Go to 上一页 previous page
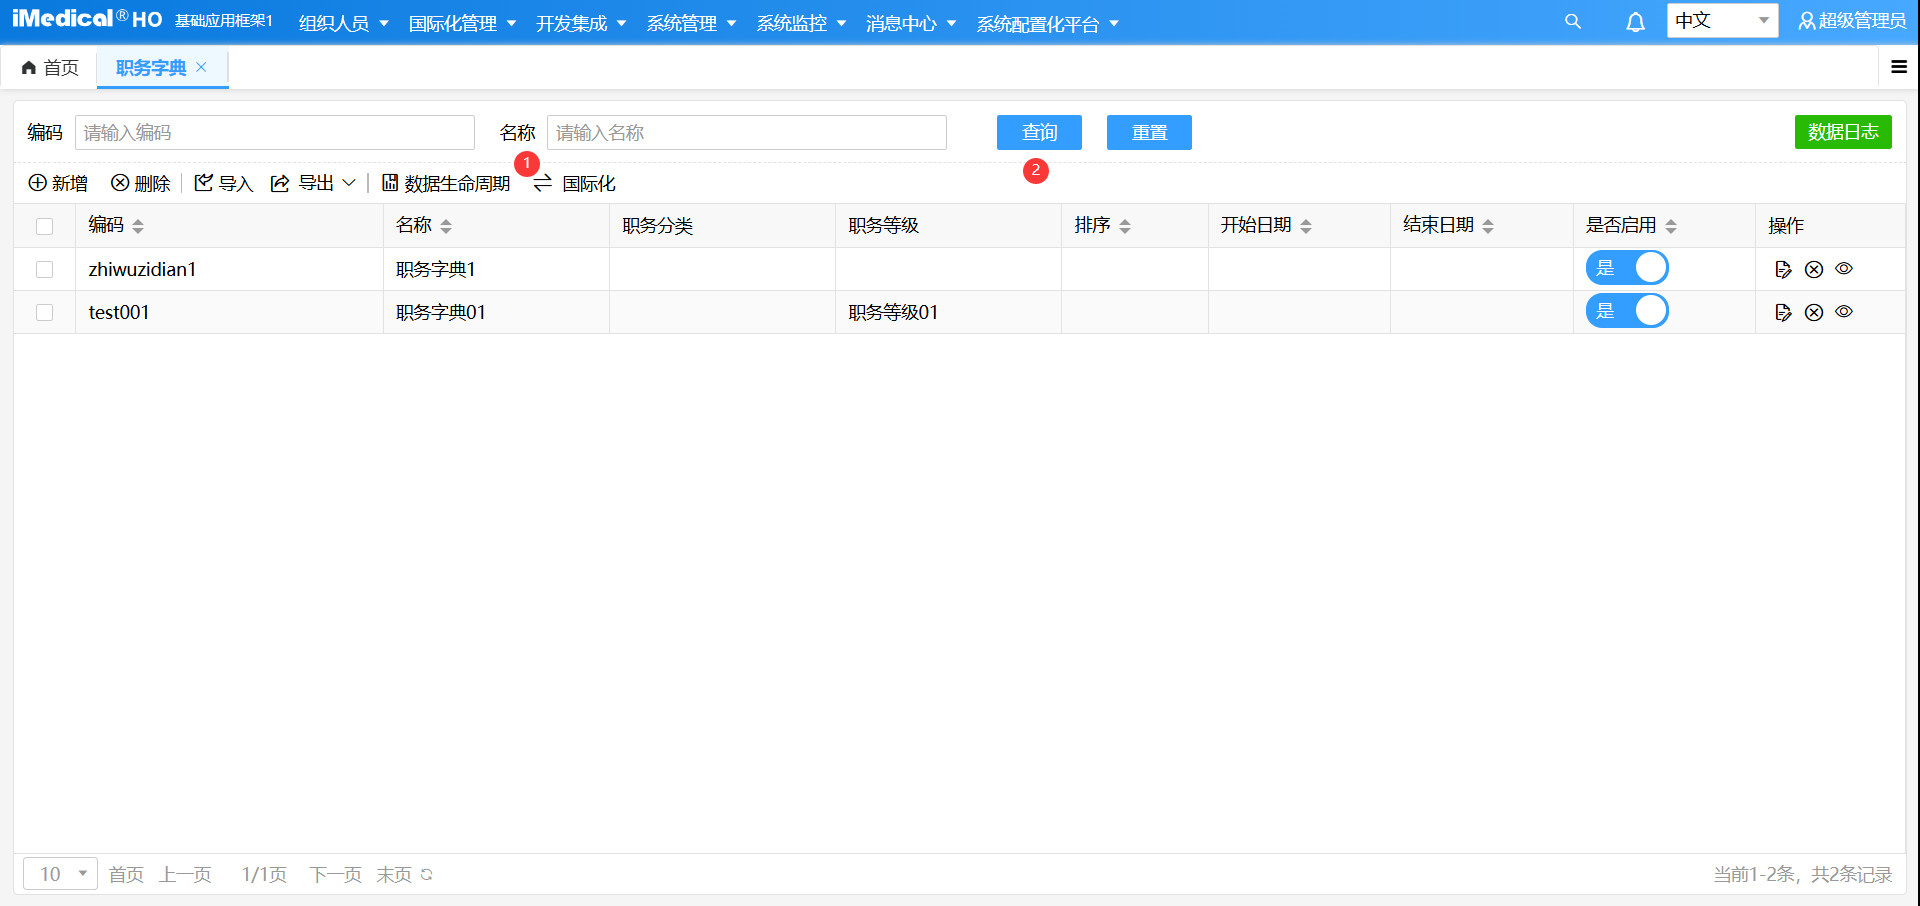Viewport: 1920px width, 906px height. click(185, 874)
